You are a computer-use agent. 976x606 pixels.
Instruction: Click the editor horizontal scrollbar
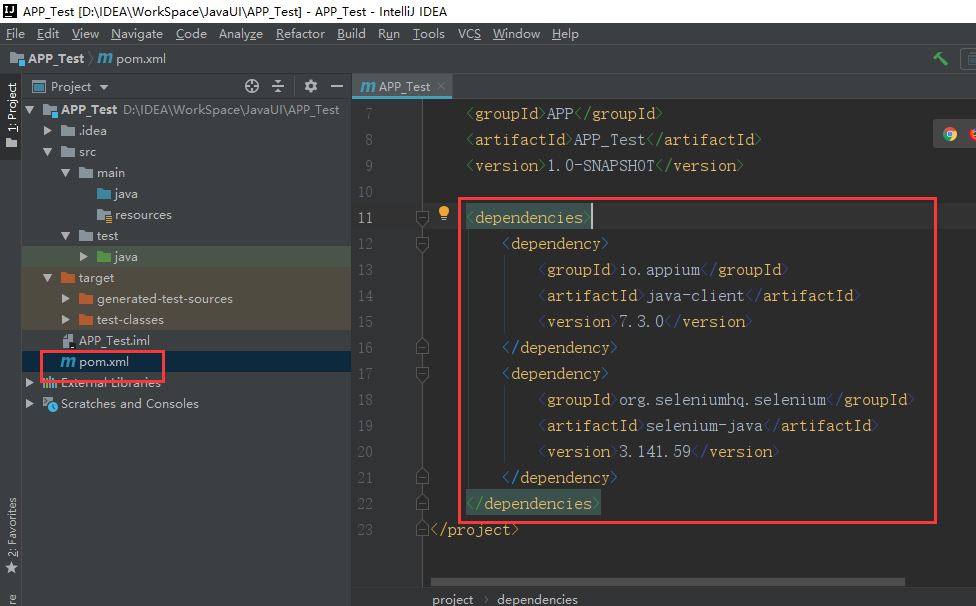point(667,582)
